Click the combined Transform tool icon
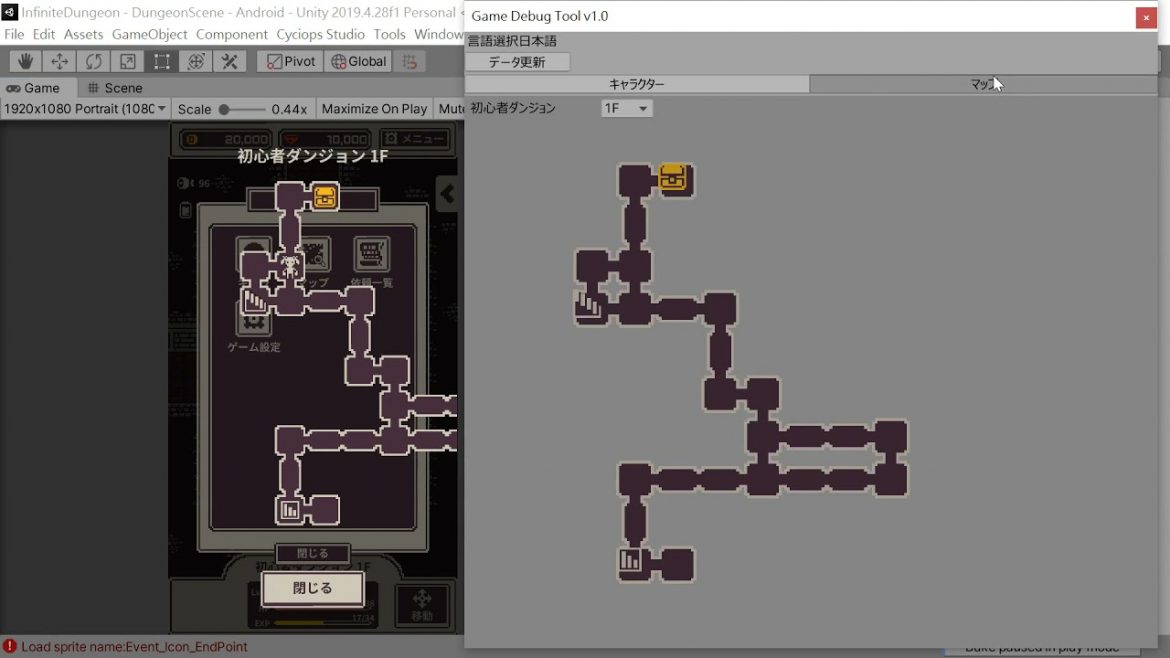This screenshot has width=1170, height=658. (x=196, y=62)
